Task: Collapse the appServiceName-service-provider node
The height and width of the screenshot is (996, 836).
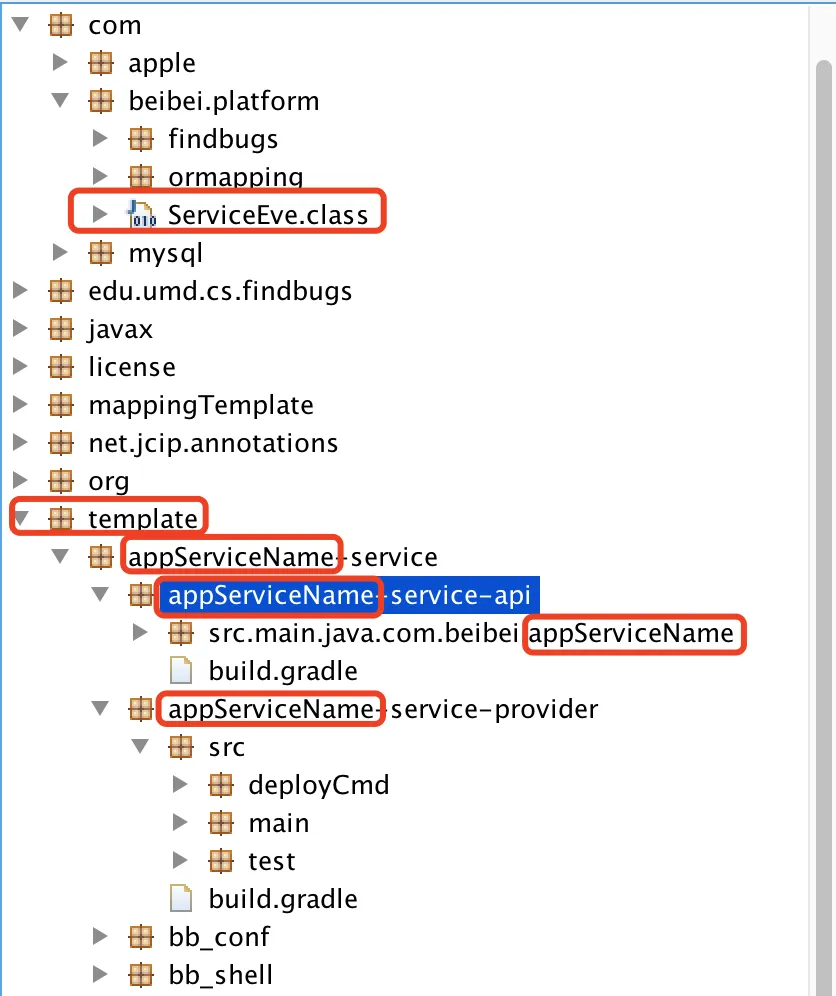Action: [x=100, y=708]
